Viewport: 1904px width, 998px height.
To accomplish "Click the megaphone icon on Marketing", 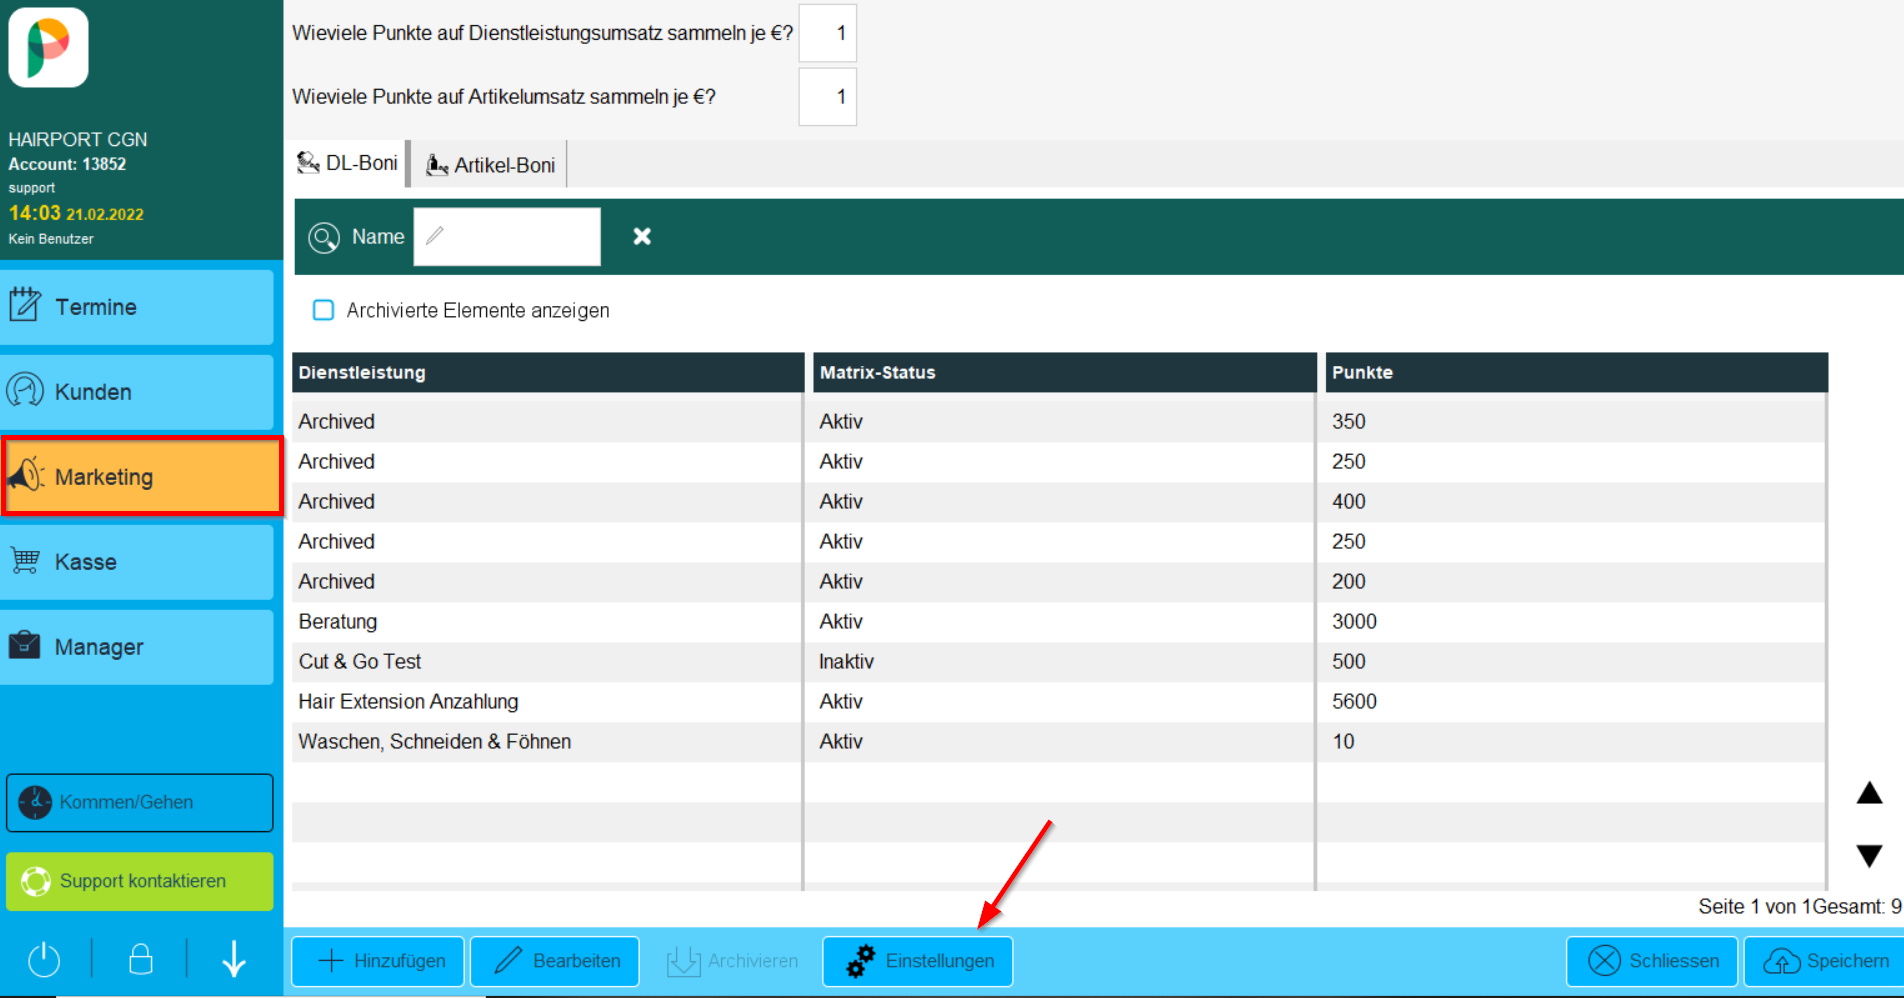I will coord(26,474).
